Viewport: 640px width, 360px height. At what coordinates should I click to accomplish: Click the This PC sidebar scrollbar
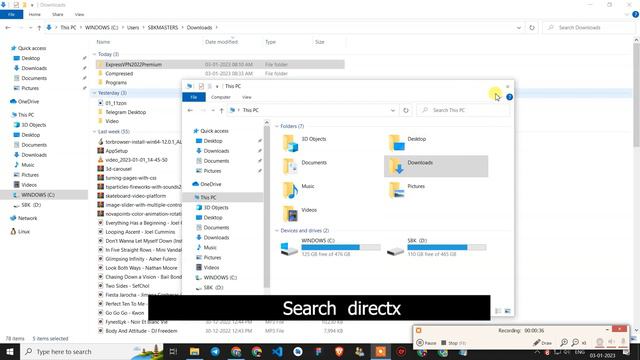267,207
